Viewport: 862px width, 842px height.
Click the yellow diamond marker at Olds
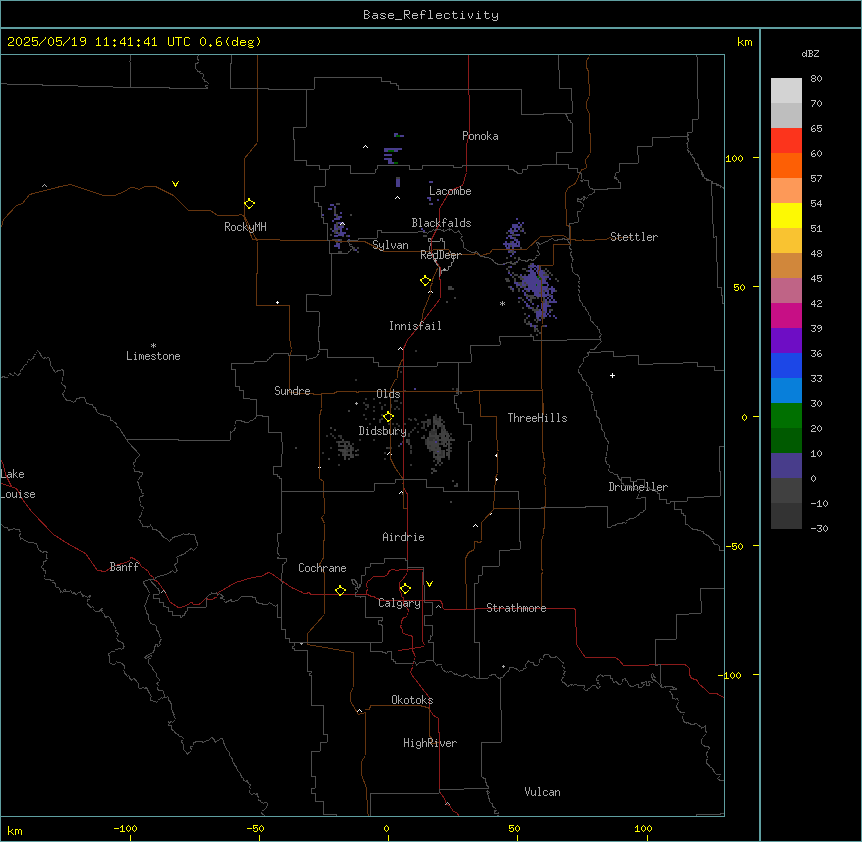click(x=389, y=417)
